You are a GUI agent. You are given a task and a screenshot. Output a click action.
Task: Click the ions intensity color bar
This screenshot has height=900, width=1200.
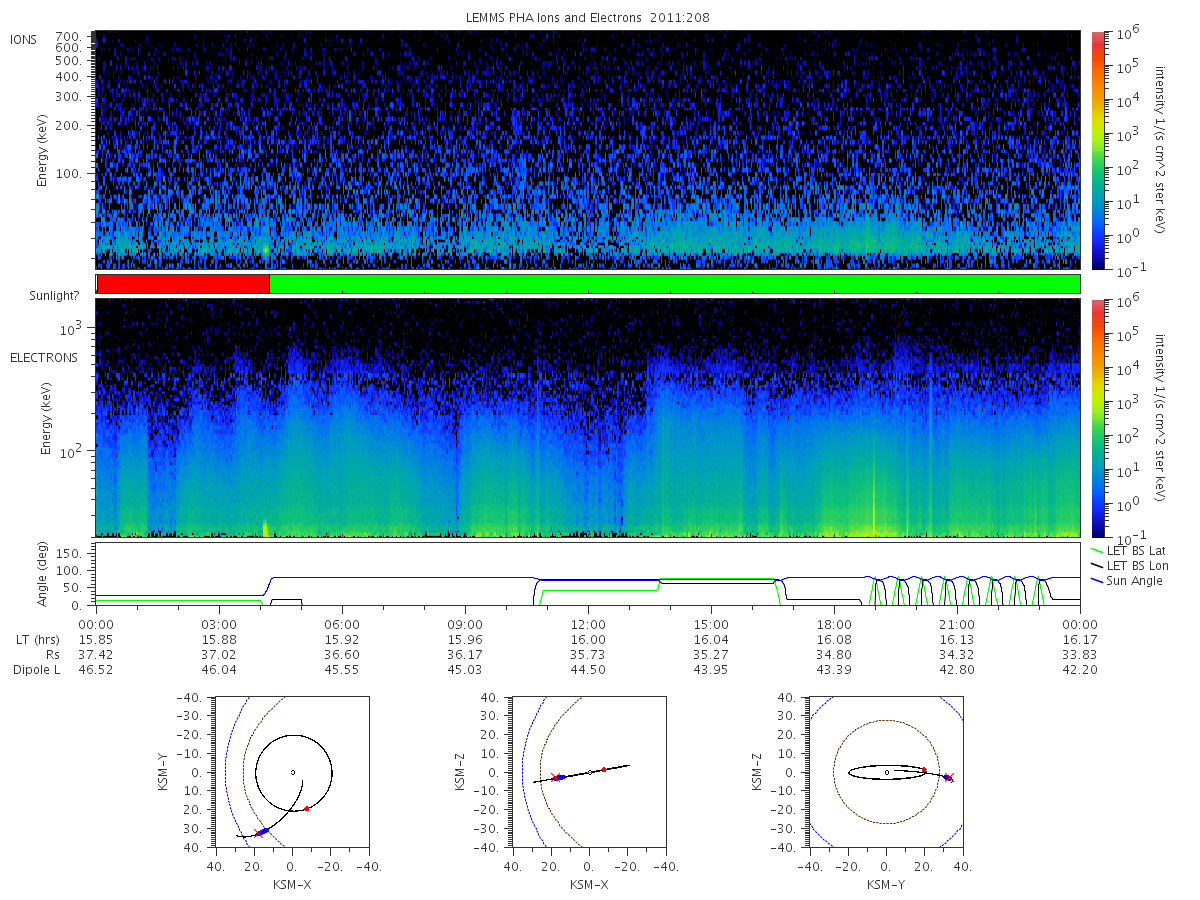pos(1097,150)
